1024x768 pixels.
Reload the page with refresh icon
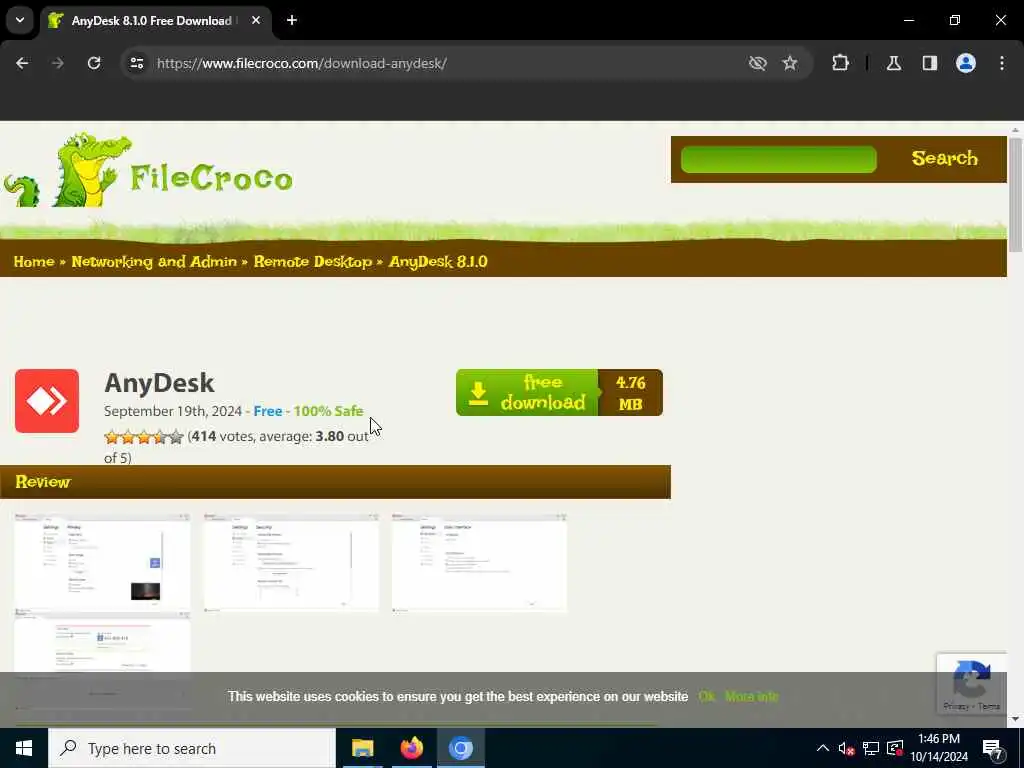click(94, 63)
